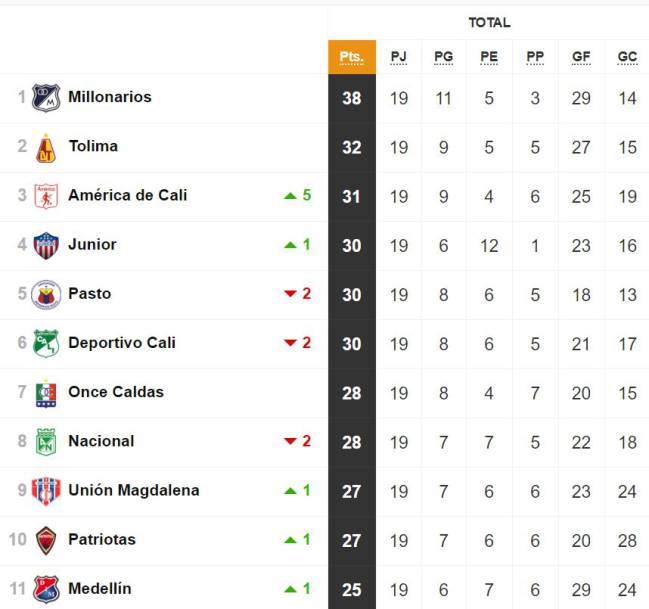
Task: Click América de Cali's green up arrow
Action: (x=291, y=196)
